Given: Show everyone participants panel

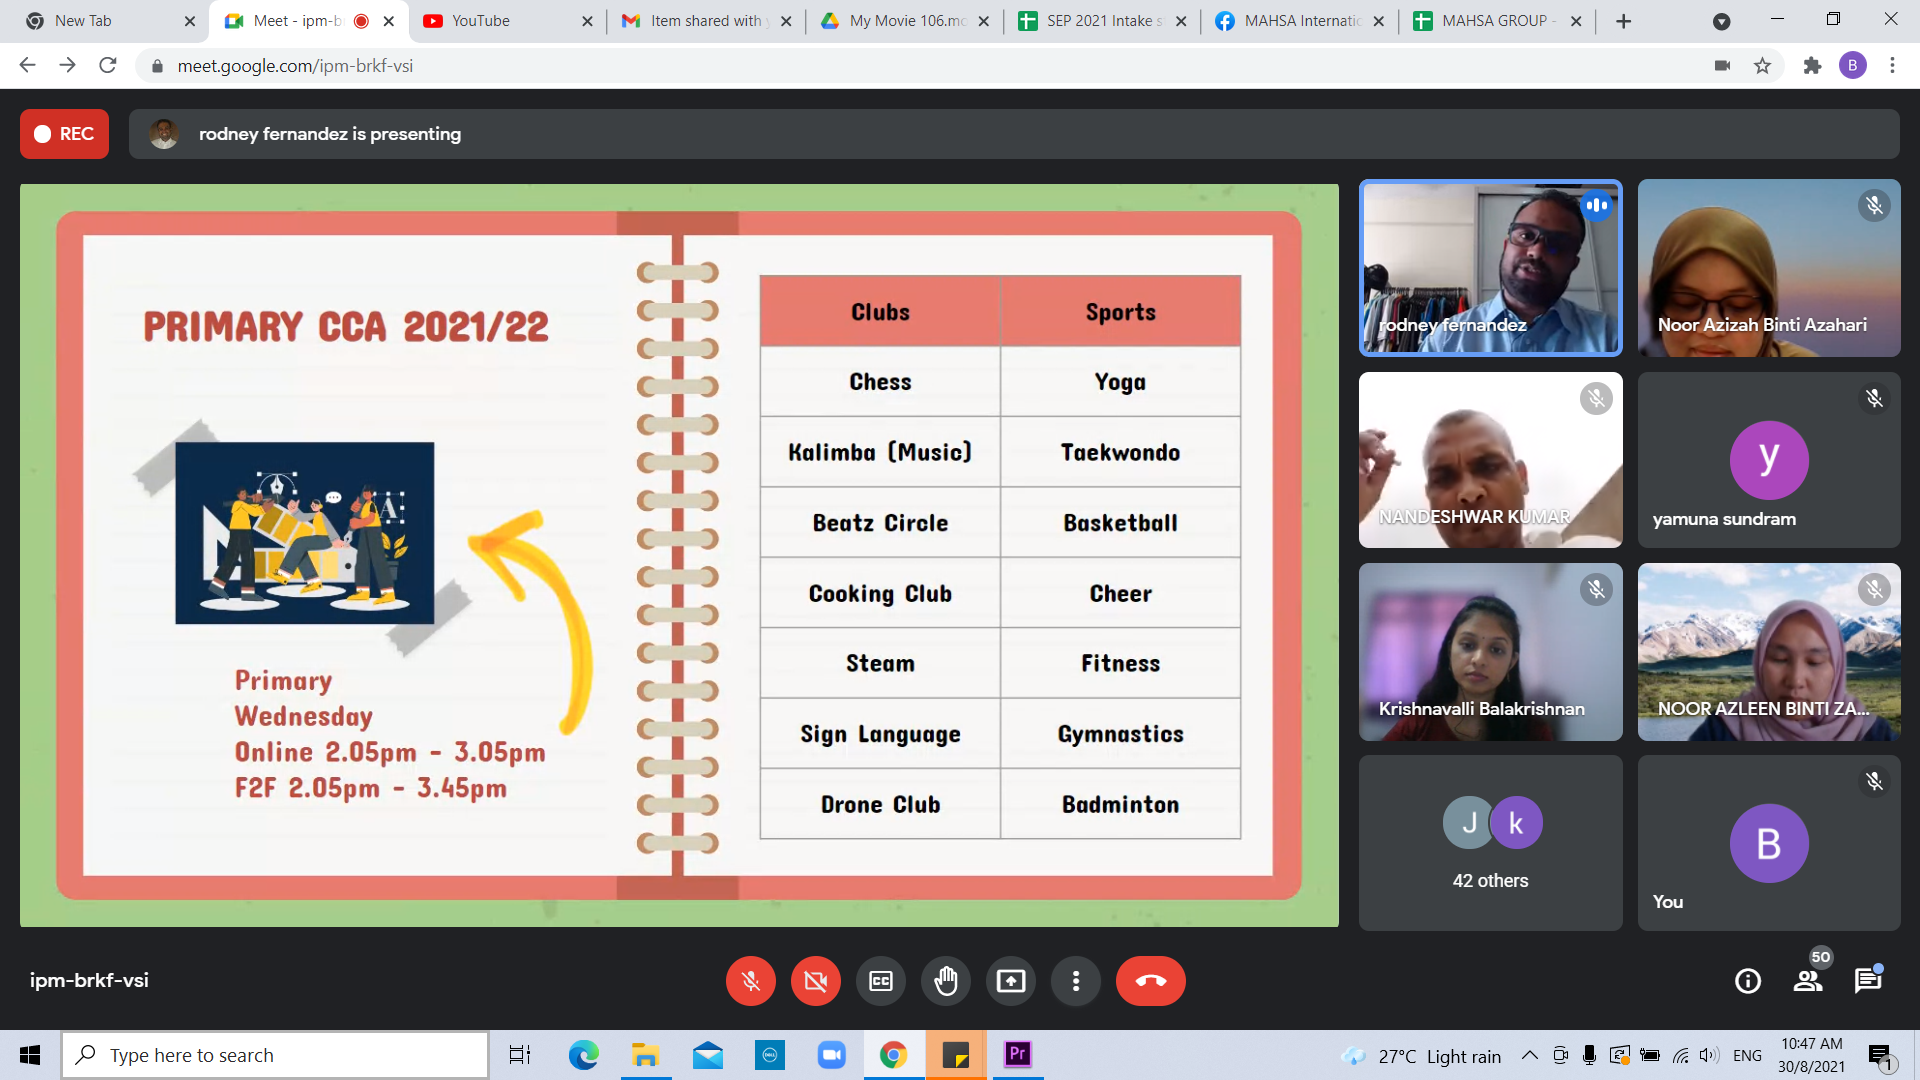Looking at the screenshot, I should coord(1808,981).
